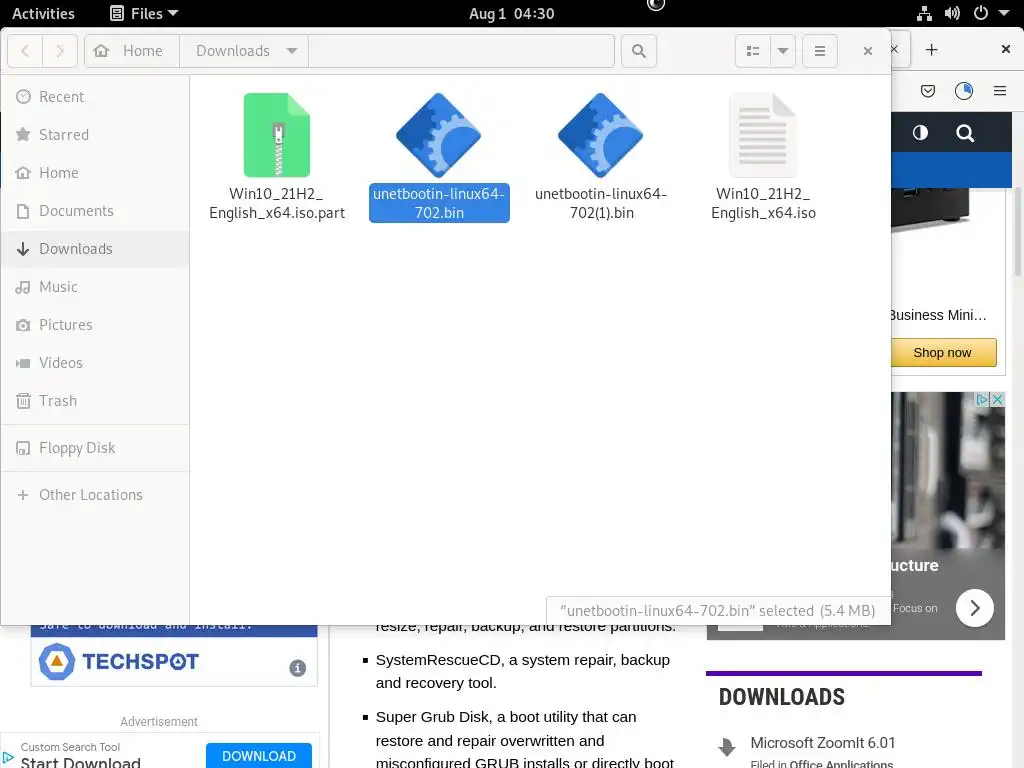Image resolution: width=1024 pixels, height=768 pixels.
Task: Open the Activities overview
Action: 43,13
